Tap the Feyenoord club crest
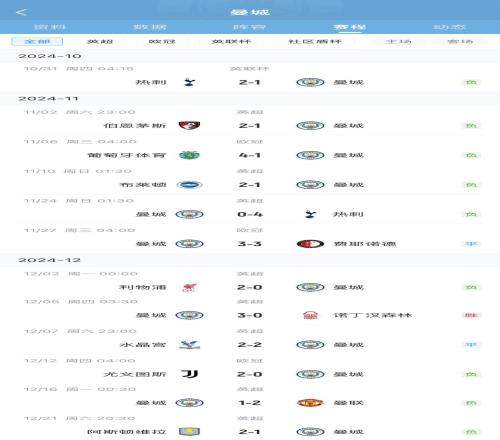Viewport: 500px width, 440px height. pyautogui.click(x=310, y=244)
